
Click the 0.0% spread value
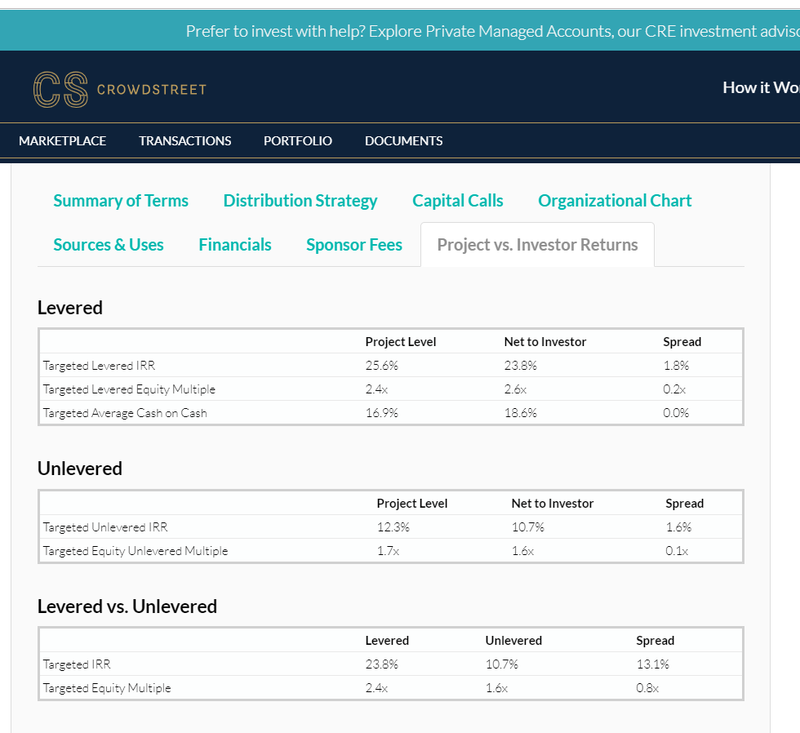[x=676, y=413]
